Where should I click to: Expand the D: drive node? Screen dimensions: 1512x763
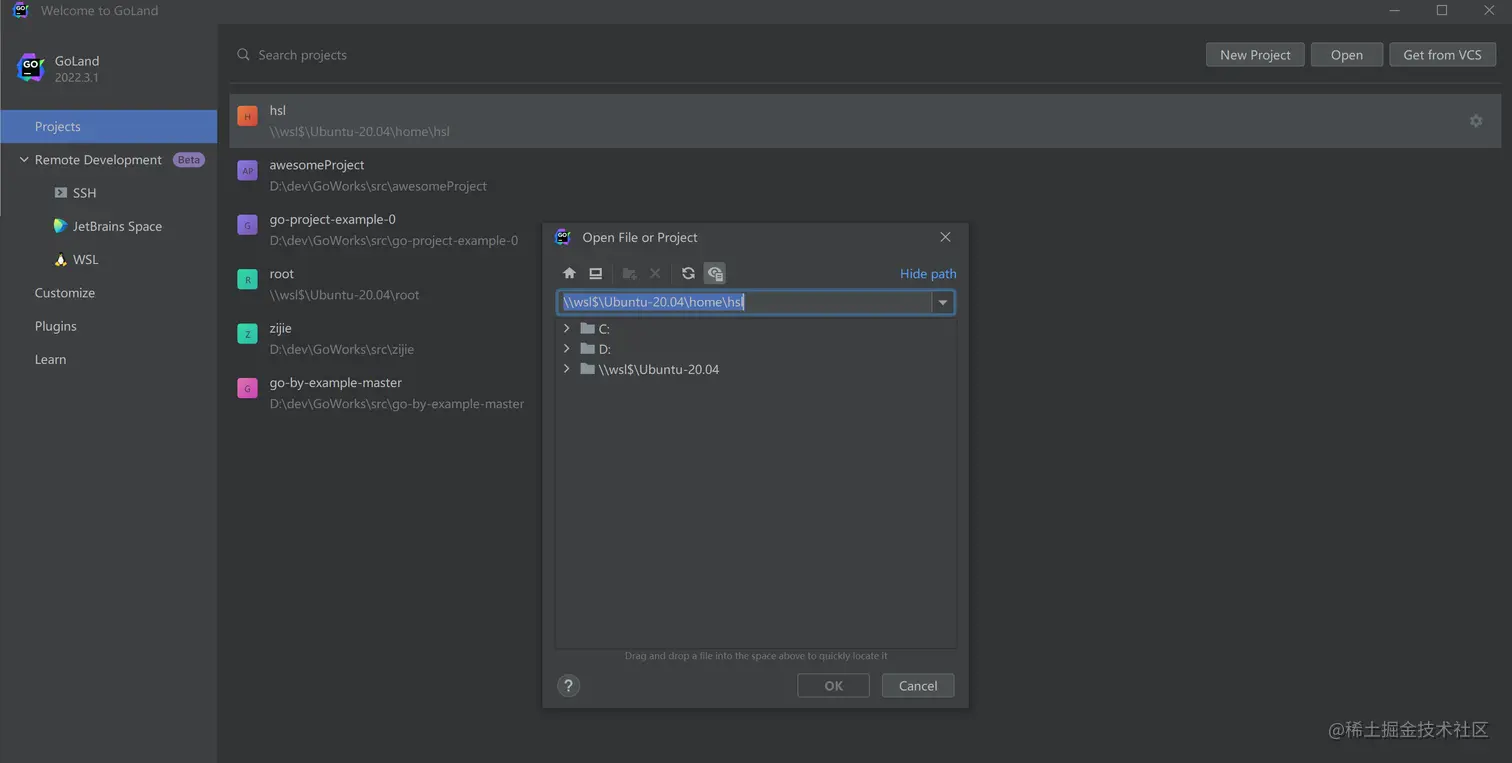567,348
